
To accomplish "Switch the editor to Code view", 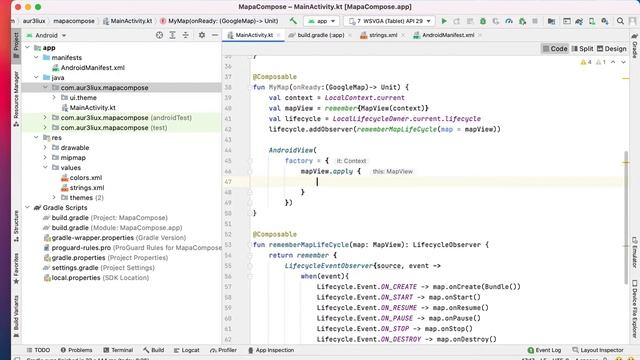I will pyautogui.click(x=555, y=49).
